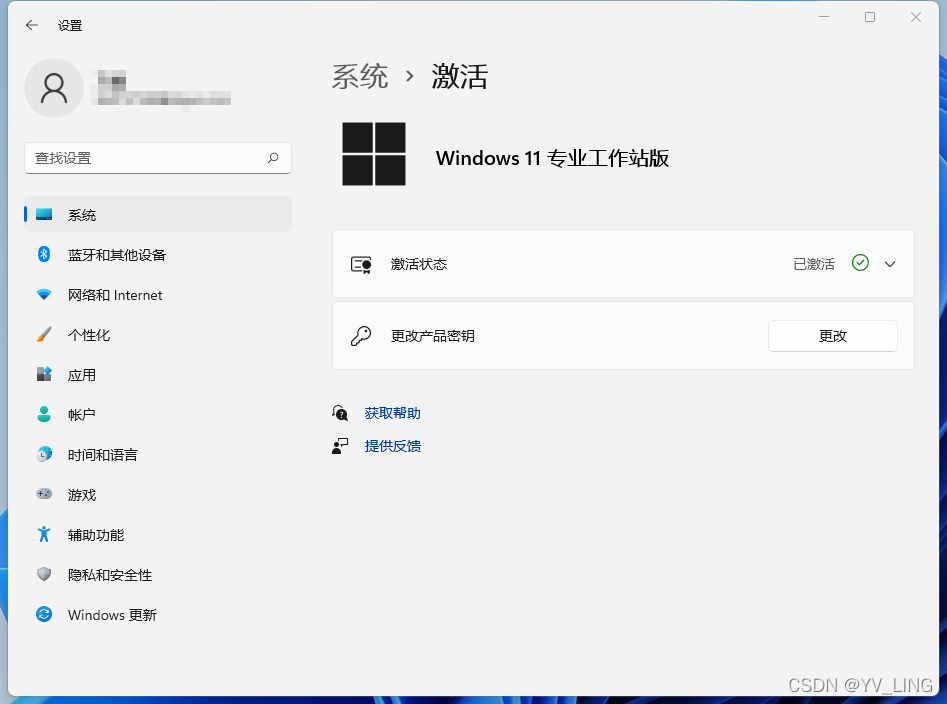Click the key icon beside 更改产品密钥
The width and height of the screenshot is (947, 704).
361,336
